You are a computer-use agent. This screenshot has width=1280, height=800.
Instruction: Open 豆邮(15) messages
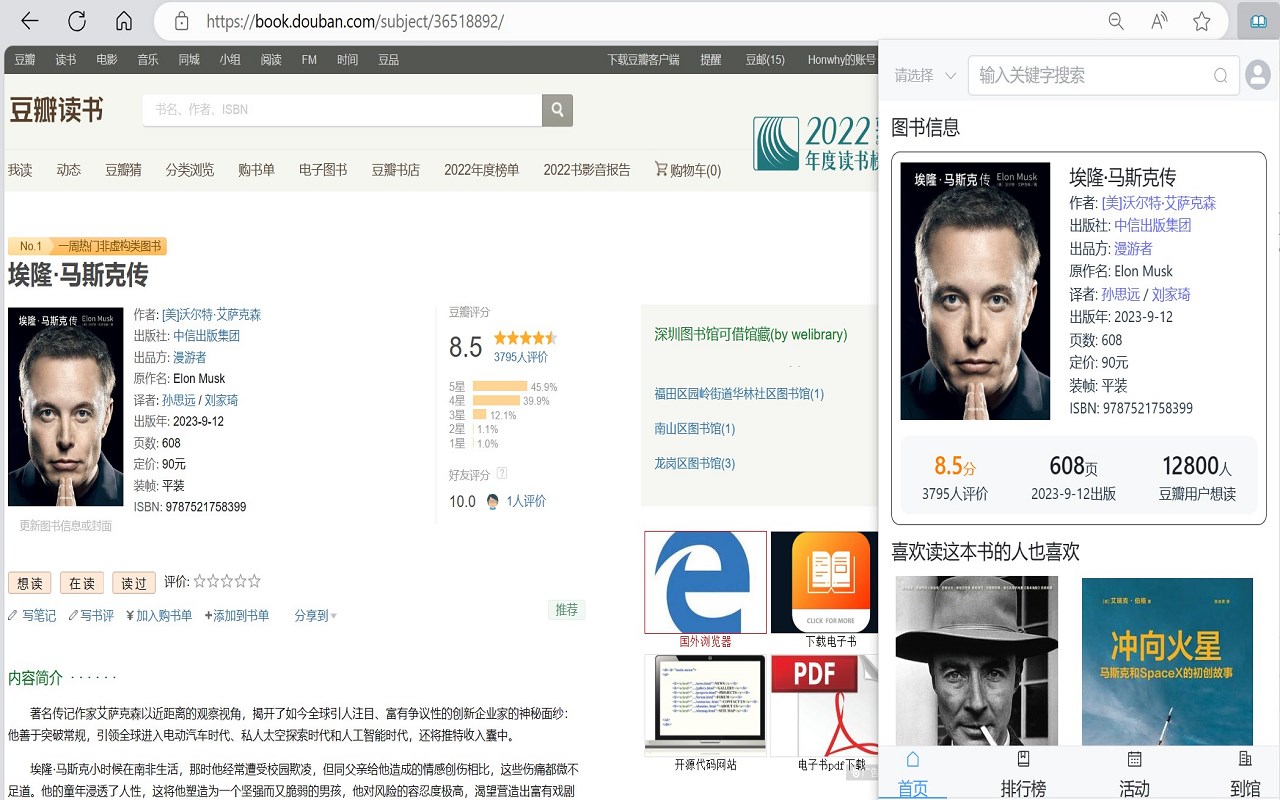[765, 59]
